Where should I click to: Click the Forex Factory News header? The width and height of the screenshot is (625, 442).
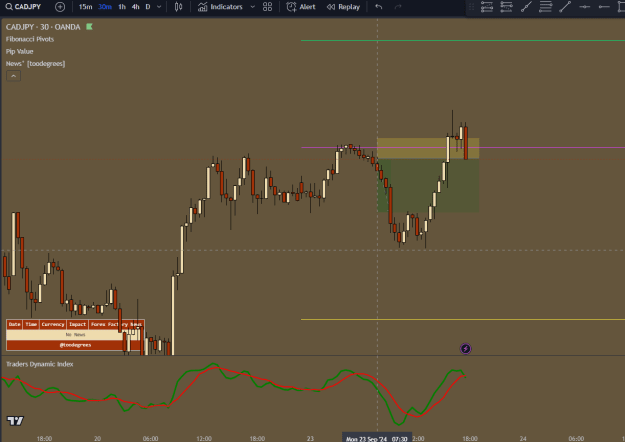point(116,324)
